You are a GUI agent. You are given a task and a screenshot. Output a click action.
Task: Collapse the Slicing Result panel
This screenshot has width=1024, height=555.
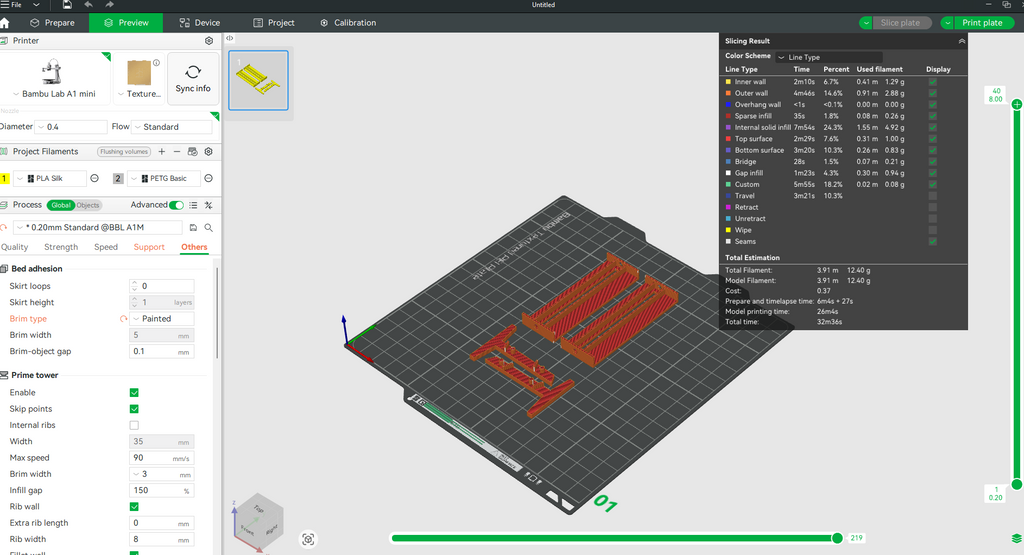961,41
